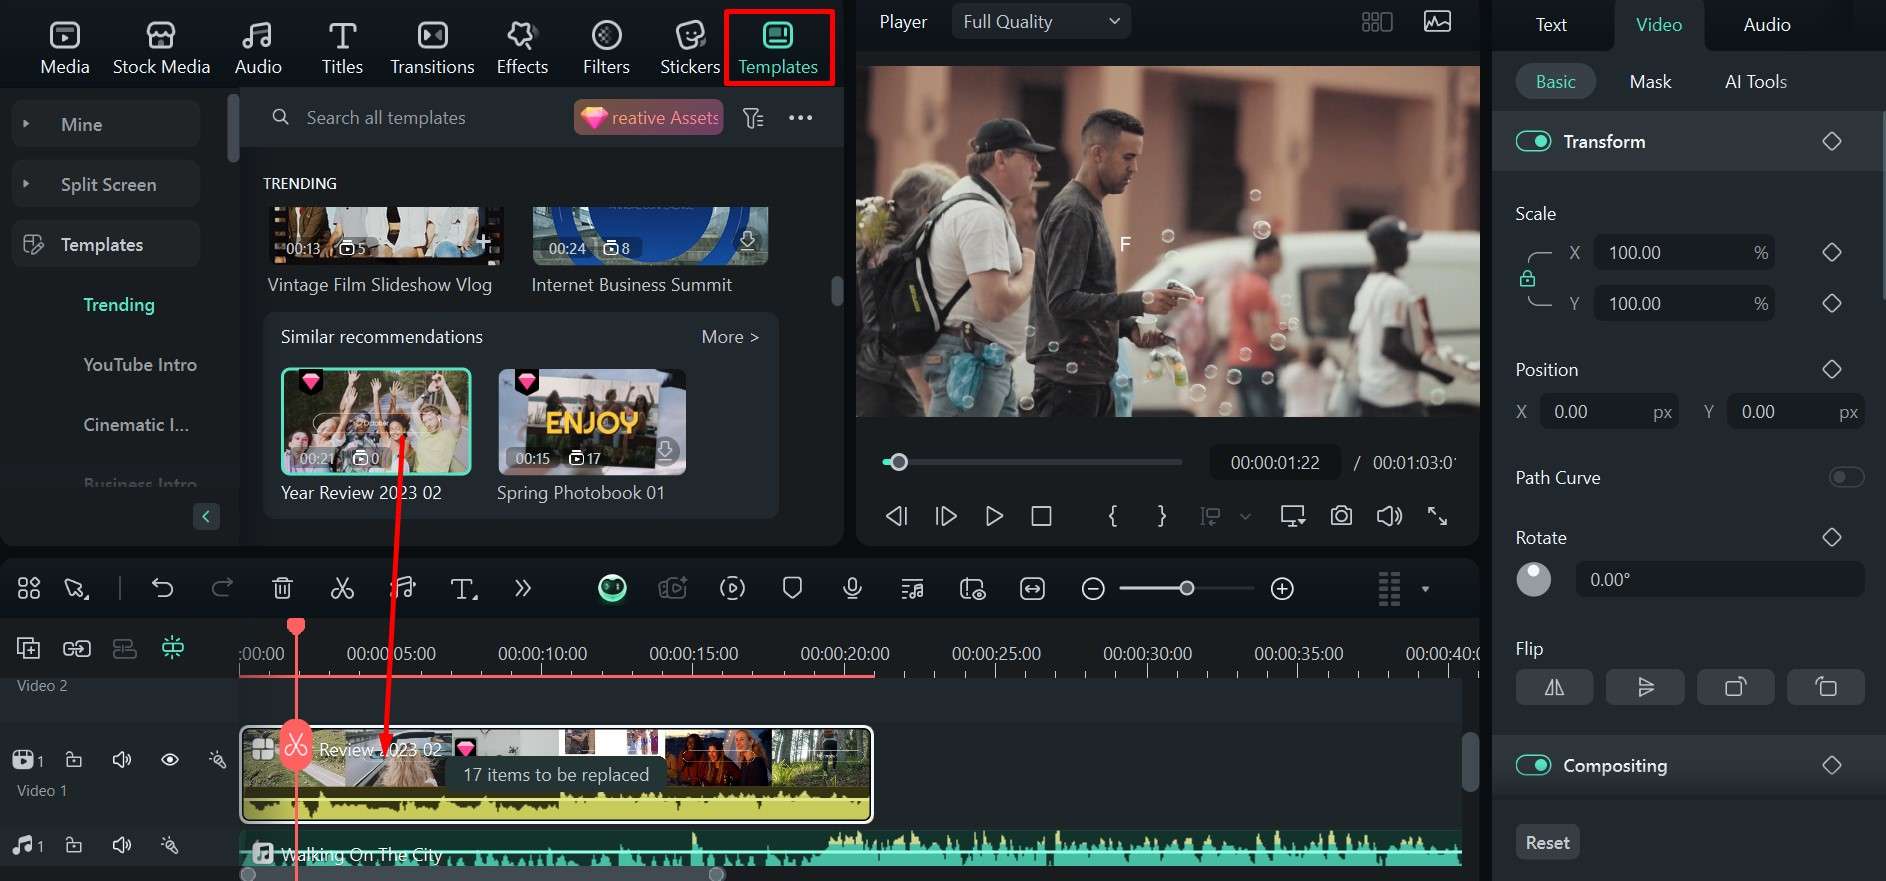Click the Search all templates field

(x=420, y=118)
